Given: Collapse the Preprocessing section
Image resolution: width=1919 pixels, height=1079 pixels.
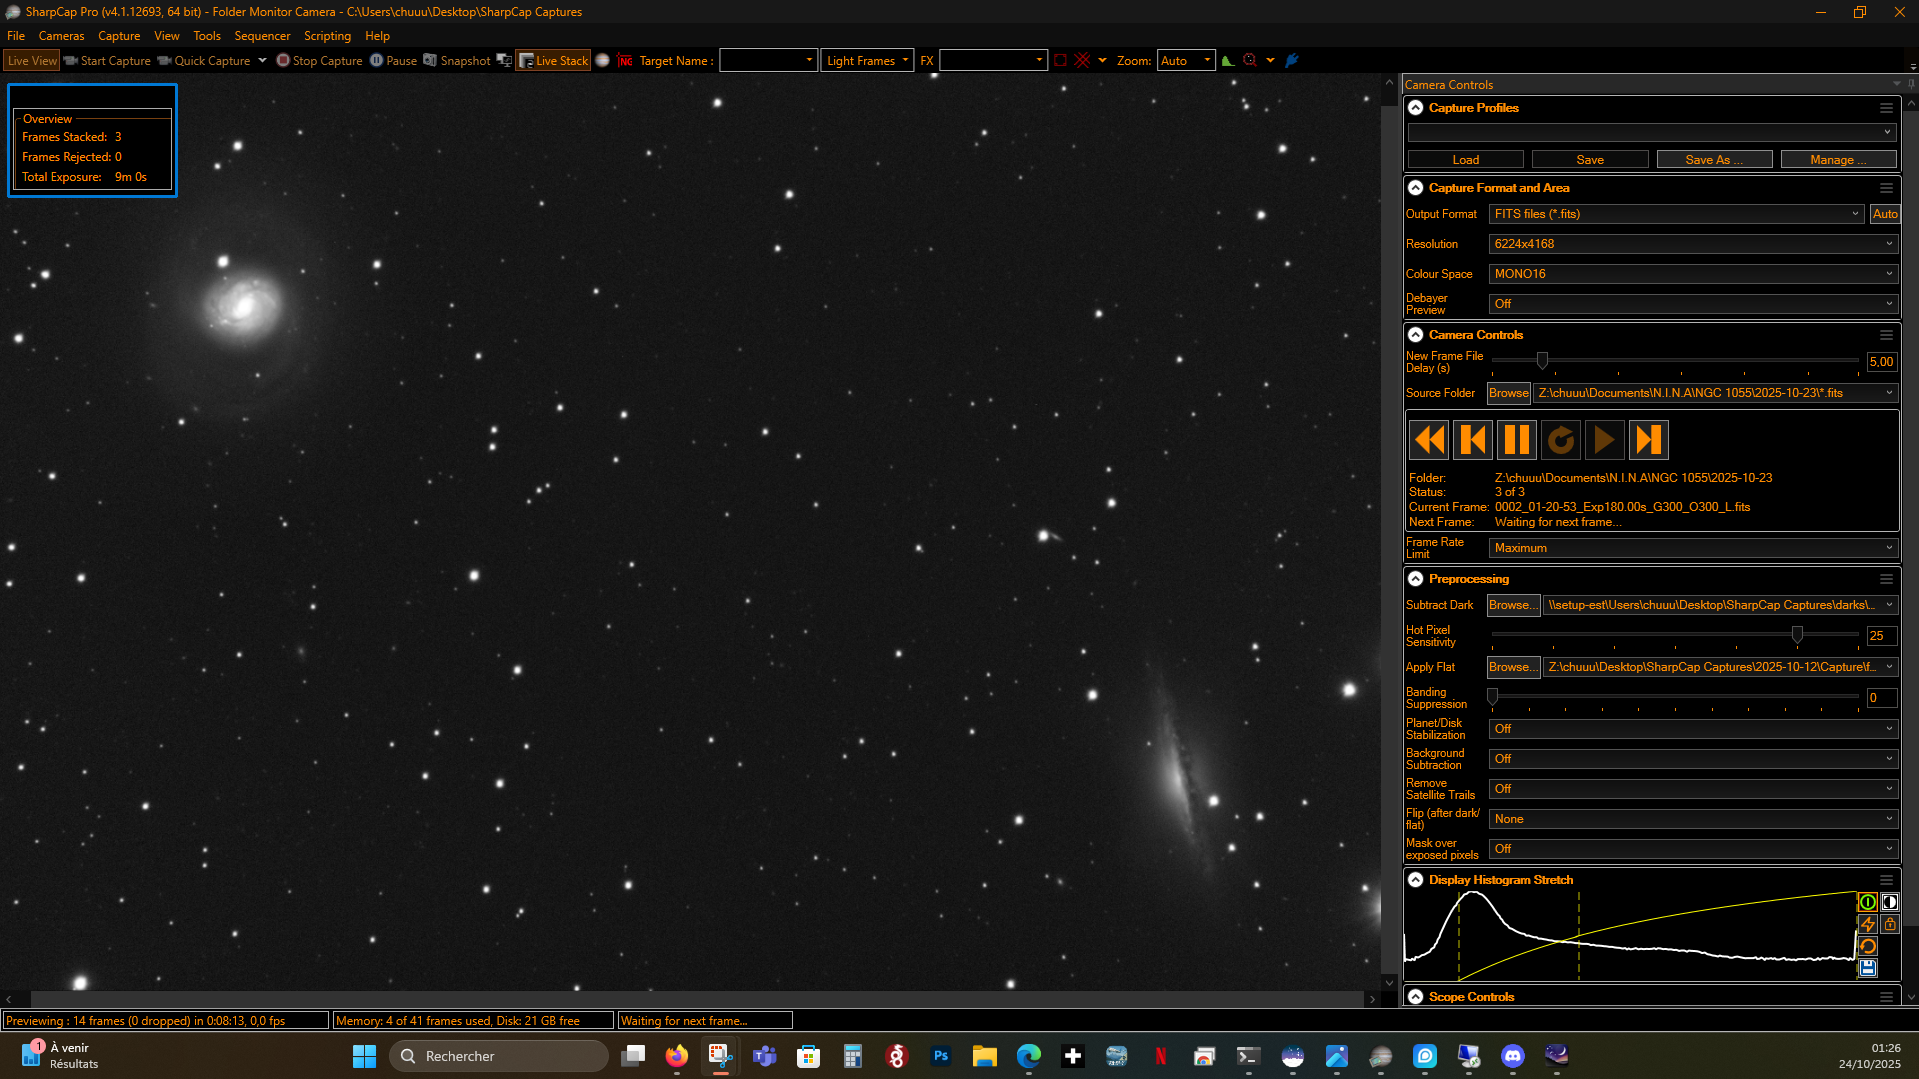Looking at the screenshot, I should click(x=1415, y=579).
